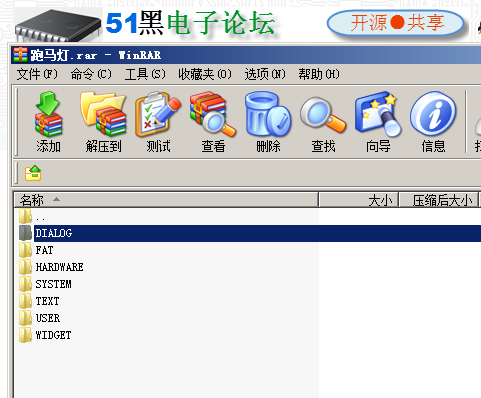Select the parent '..' folder entry

coord(32,216)
